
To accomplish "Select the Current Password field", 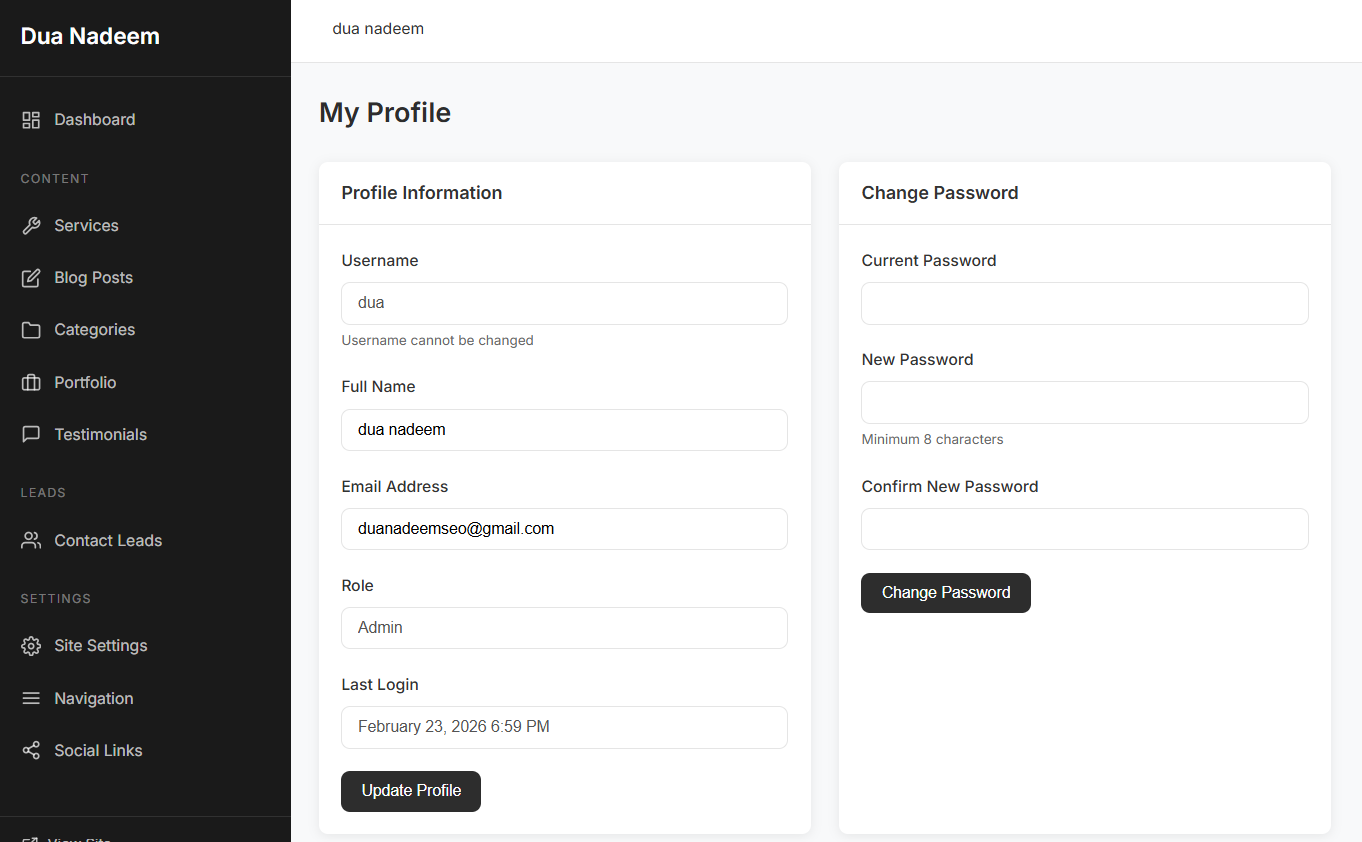I will coord(1084,304).
